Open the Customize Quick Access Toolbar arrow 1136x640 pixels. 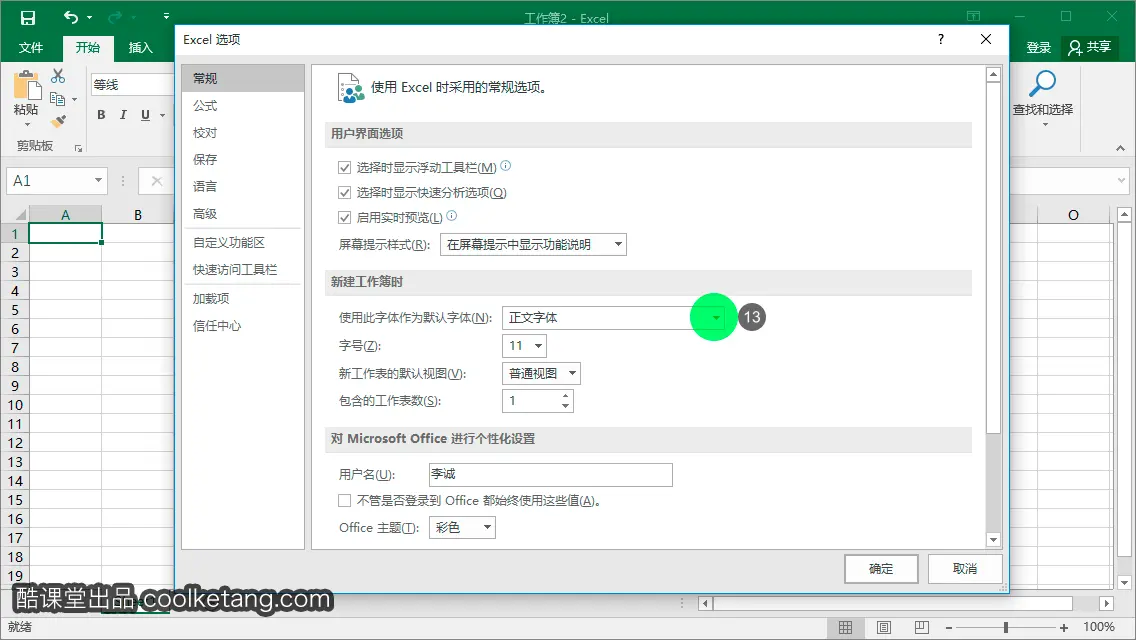[x=166, y=16]
